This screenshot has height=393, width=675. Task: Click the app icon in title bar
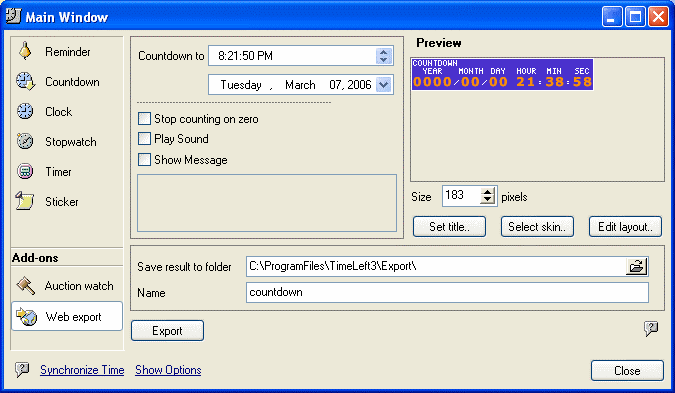13,15
